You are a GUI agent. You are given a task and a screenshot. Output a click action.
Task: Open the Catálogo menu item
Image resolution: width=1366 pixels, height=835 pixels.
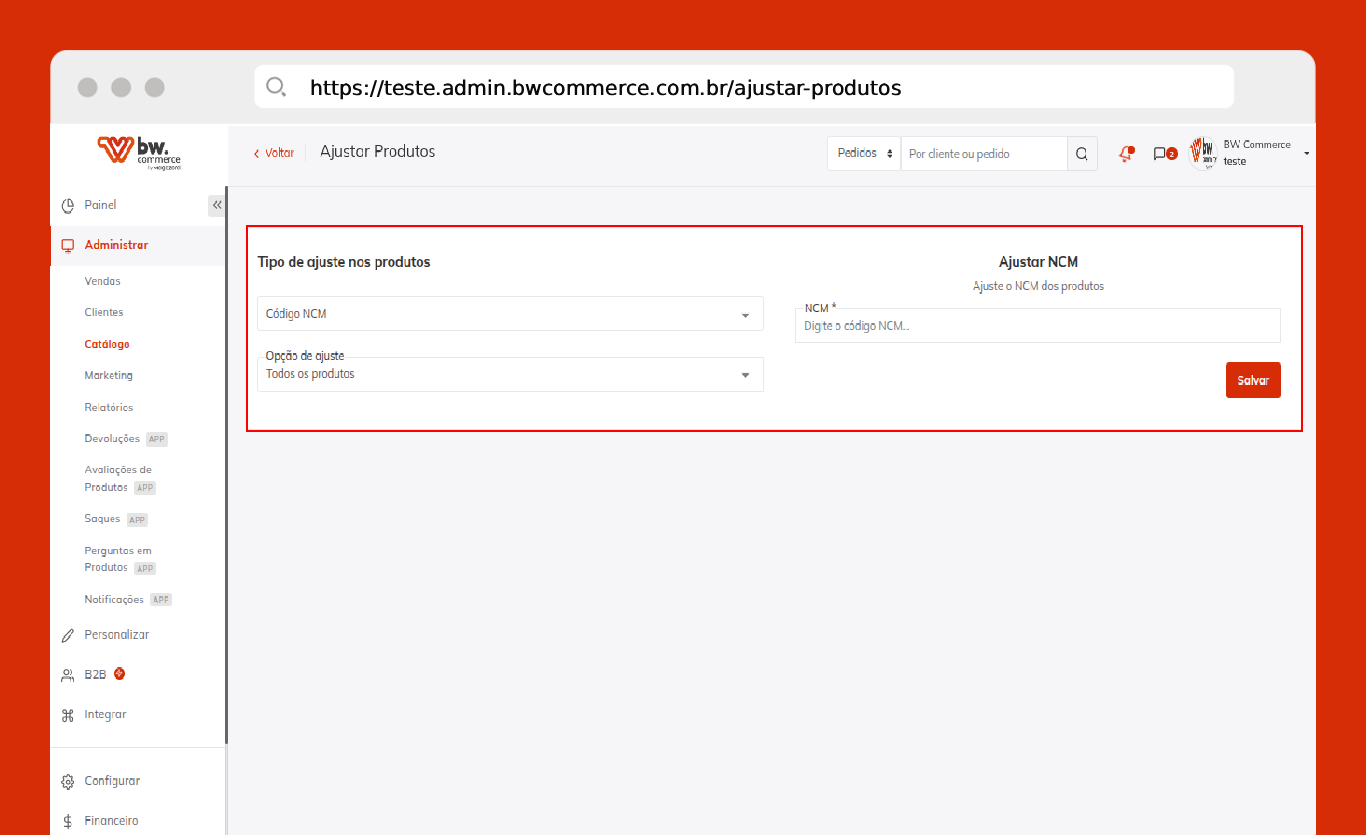pos(107,344)
